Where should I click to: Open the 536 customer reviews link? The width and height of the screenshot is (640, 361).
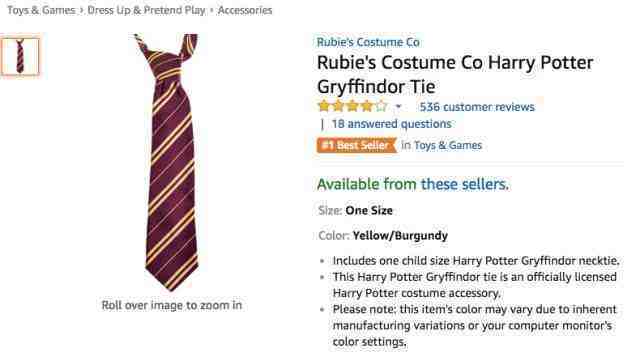(x=477, y=107)
